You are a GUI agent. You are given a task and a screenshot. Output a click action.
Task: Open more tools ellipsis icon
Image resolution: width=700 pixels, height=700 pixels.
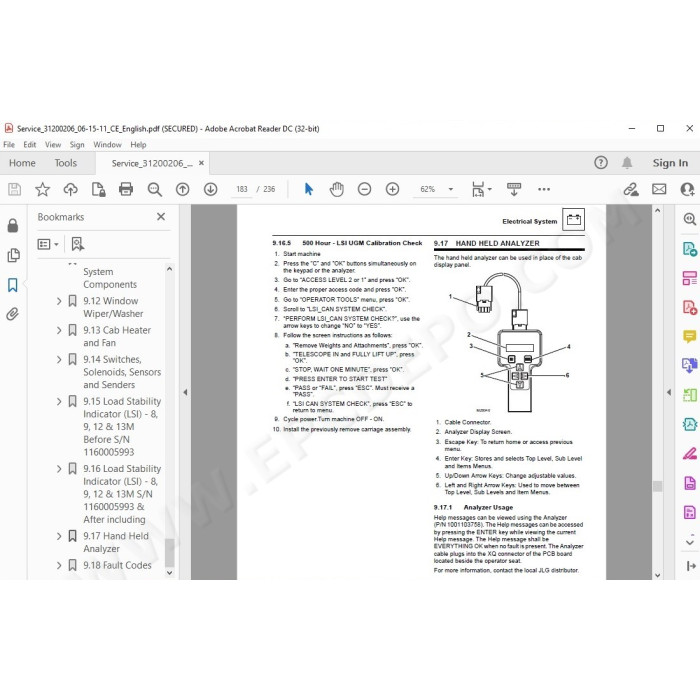click(x=544, y=189)
